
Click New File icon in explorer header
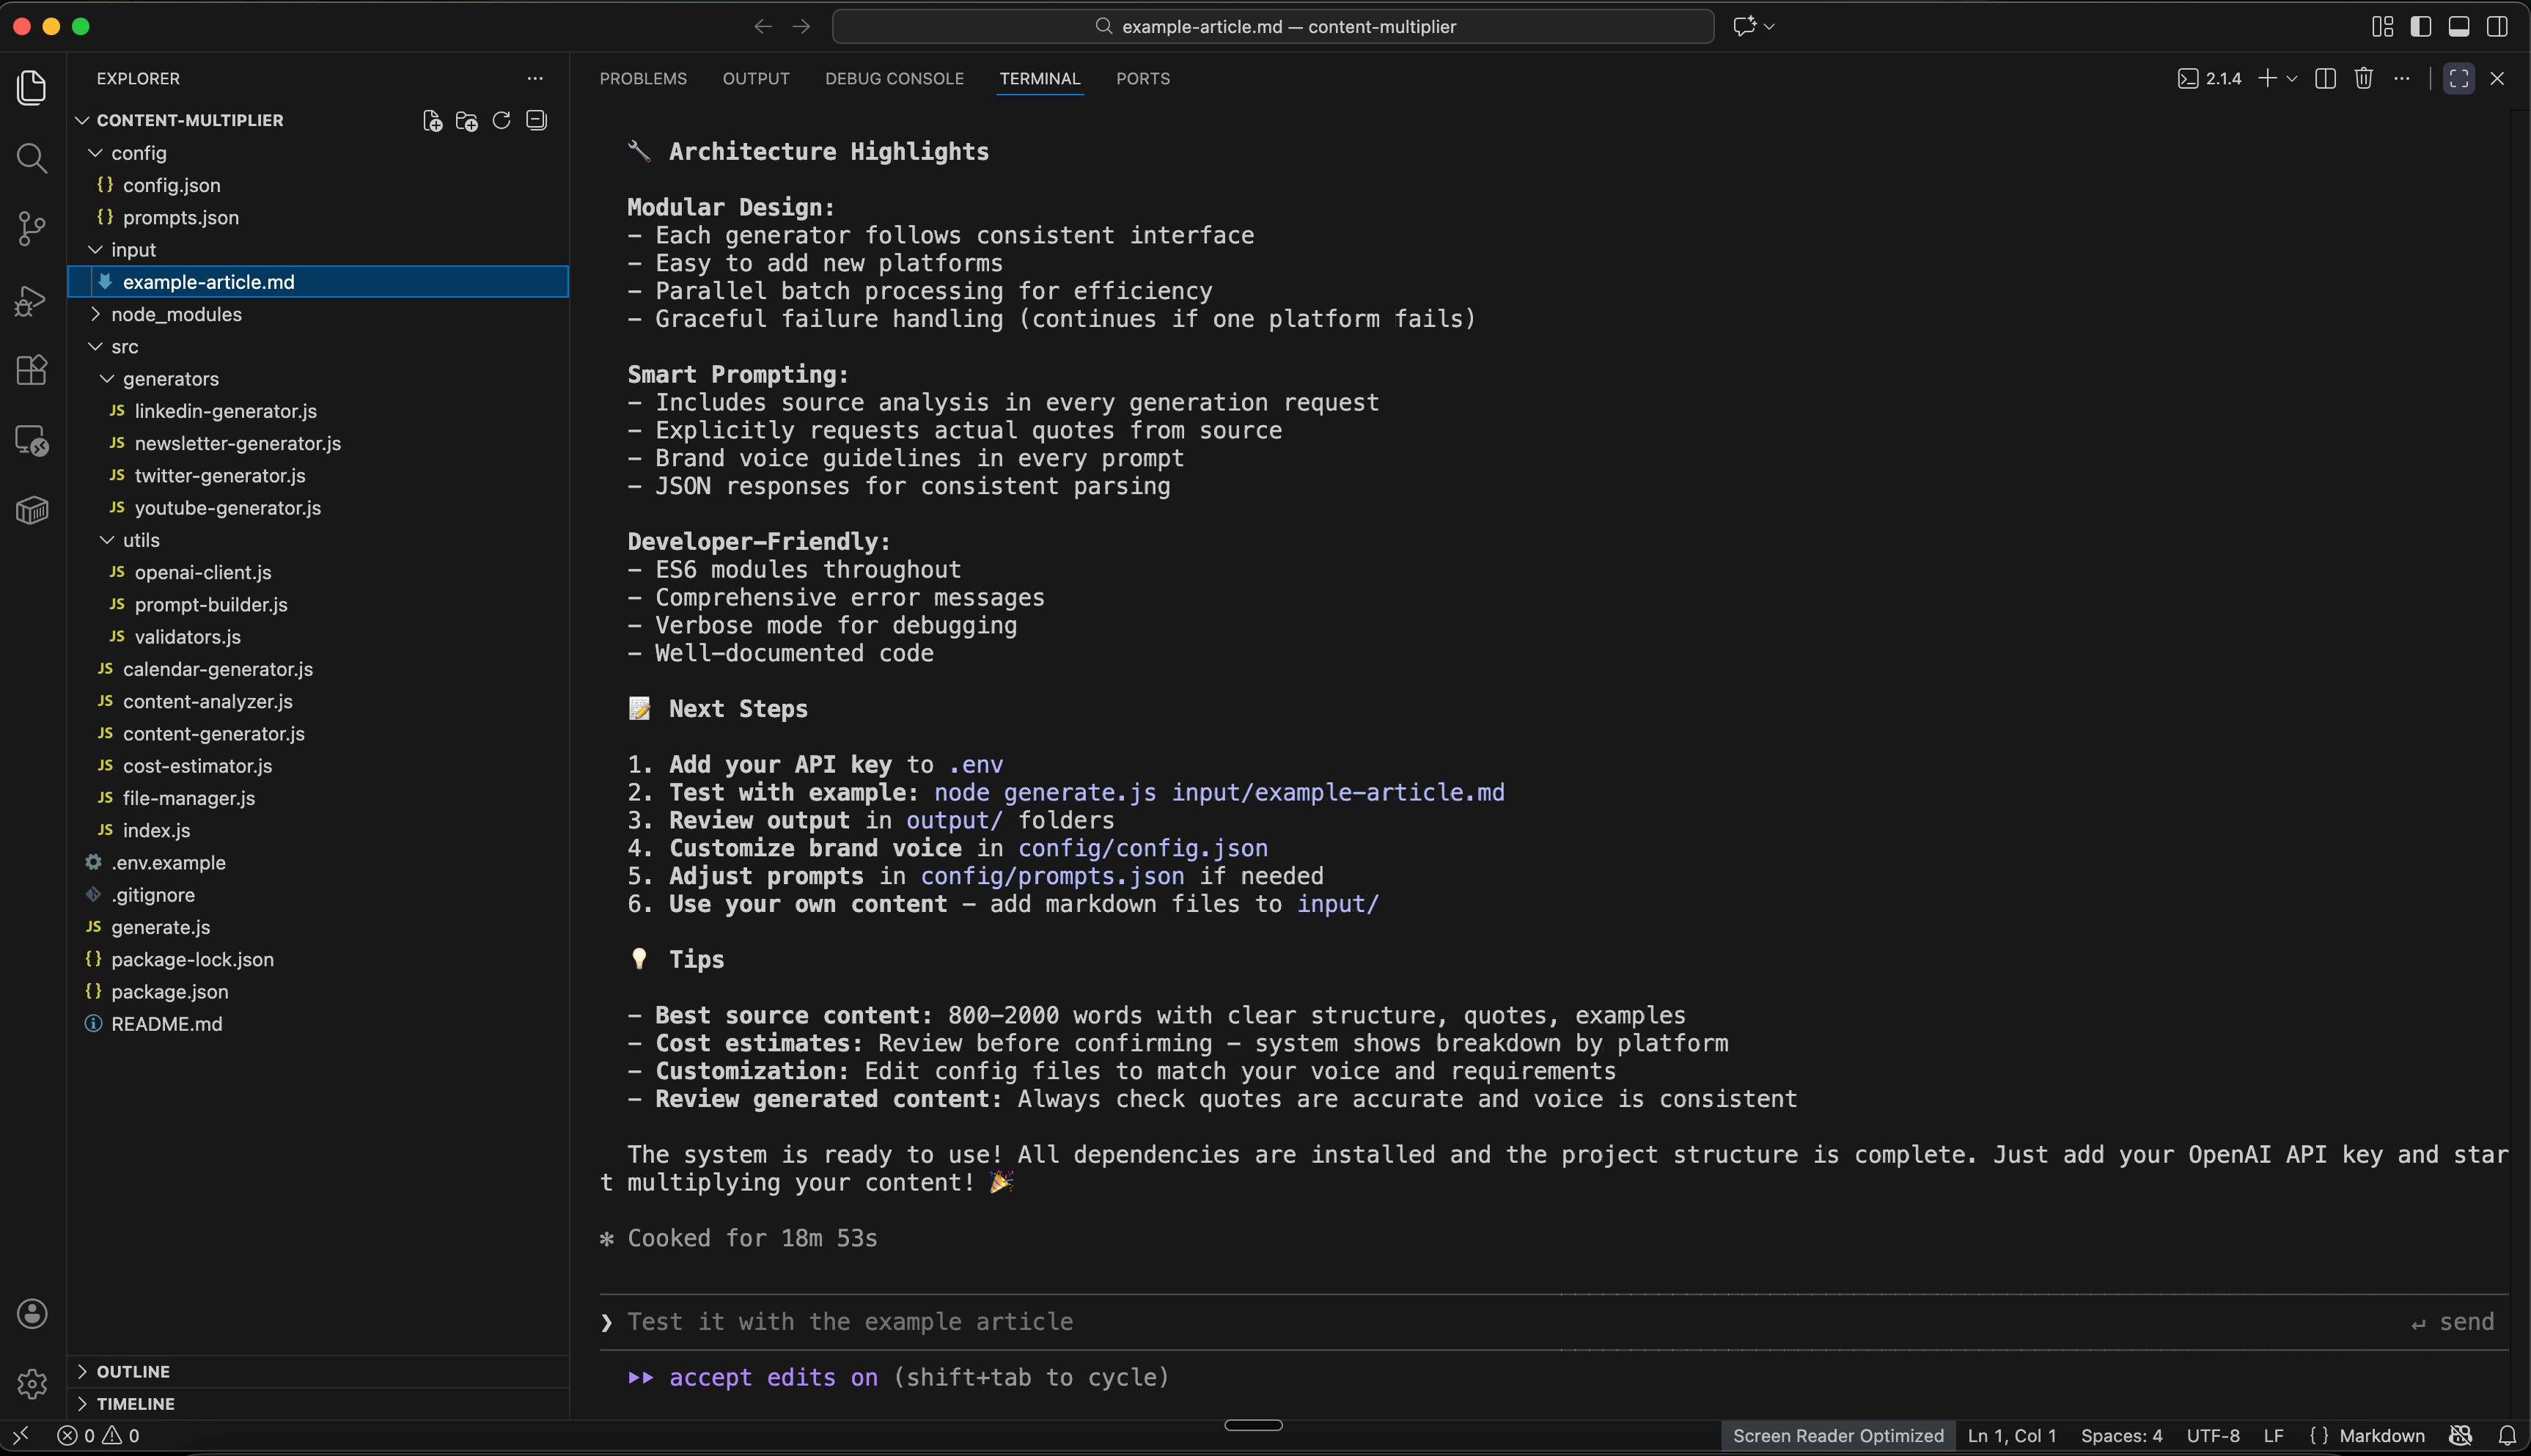click(x=432, y=121)
